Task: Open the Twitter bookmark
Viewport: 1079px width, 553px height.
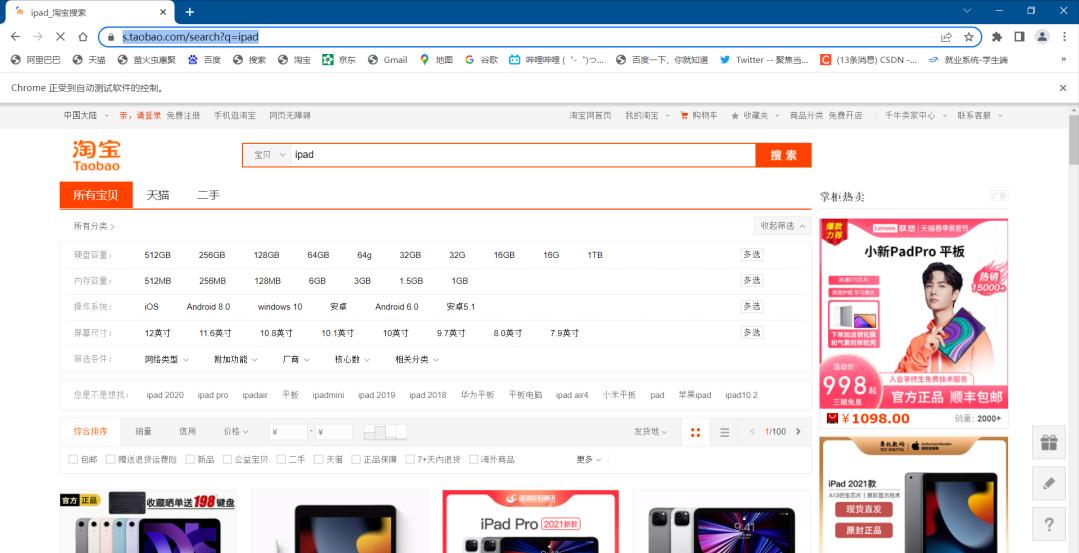Action: (764, 60)
